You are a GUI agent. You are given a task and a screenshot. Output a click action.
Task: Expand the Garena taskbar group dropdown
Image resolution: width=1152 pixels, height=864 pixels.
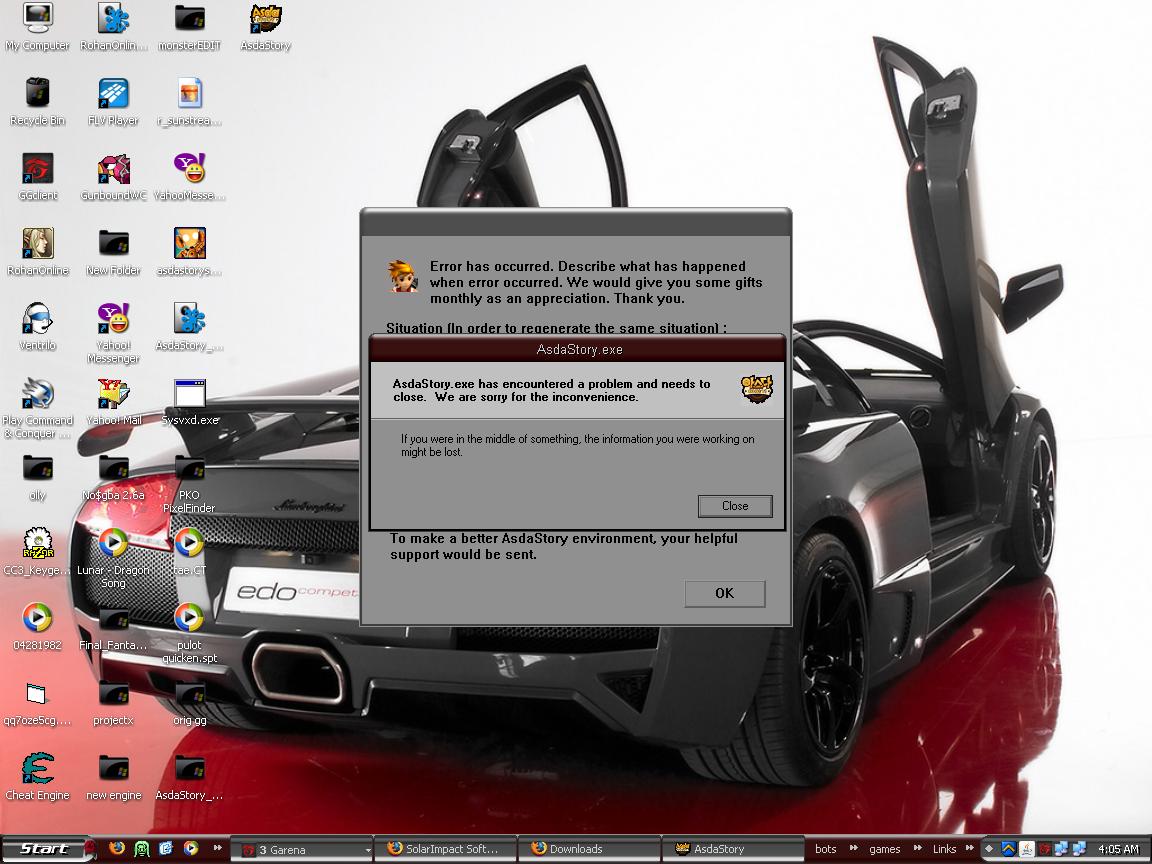coord(367,850)
